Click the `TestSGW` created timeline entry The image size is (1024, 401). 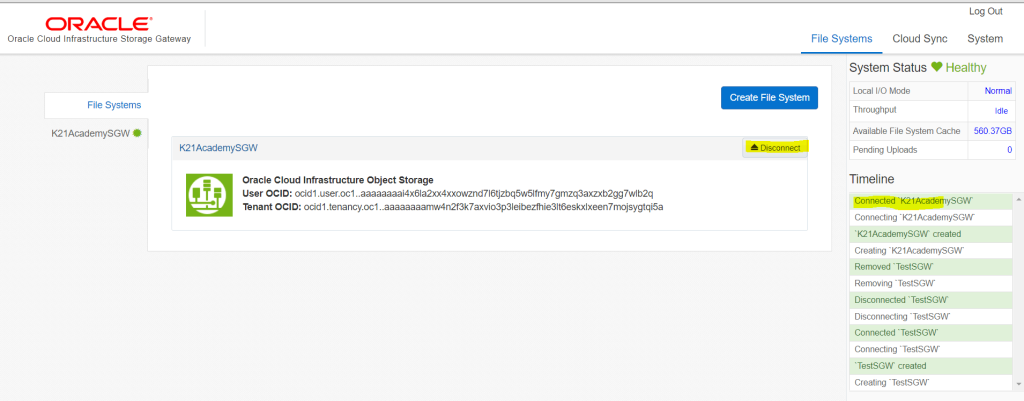pyautogui.click(x=931, y=366)
